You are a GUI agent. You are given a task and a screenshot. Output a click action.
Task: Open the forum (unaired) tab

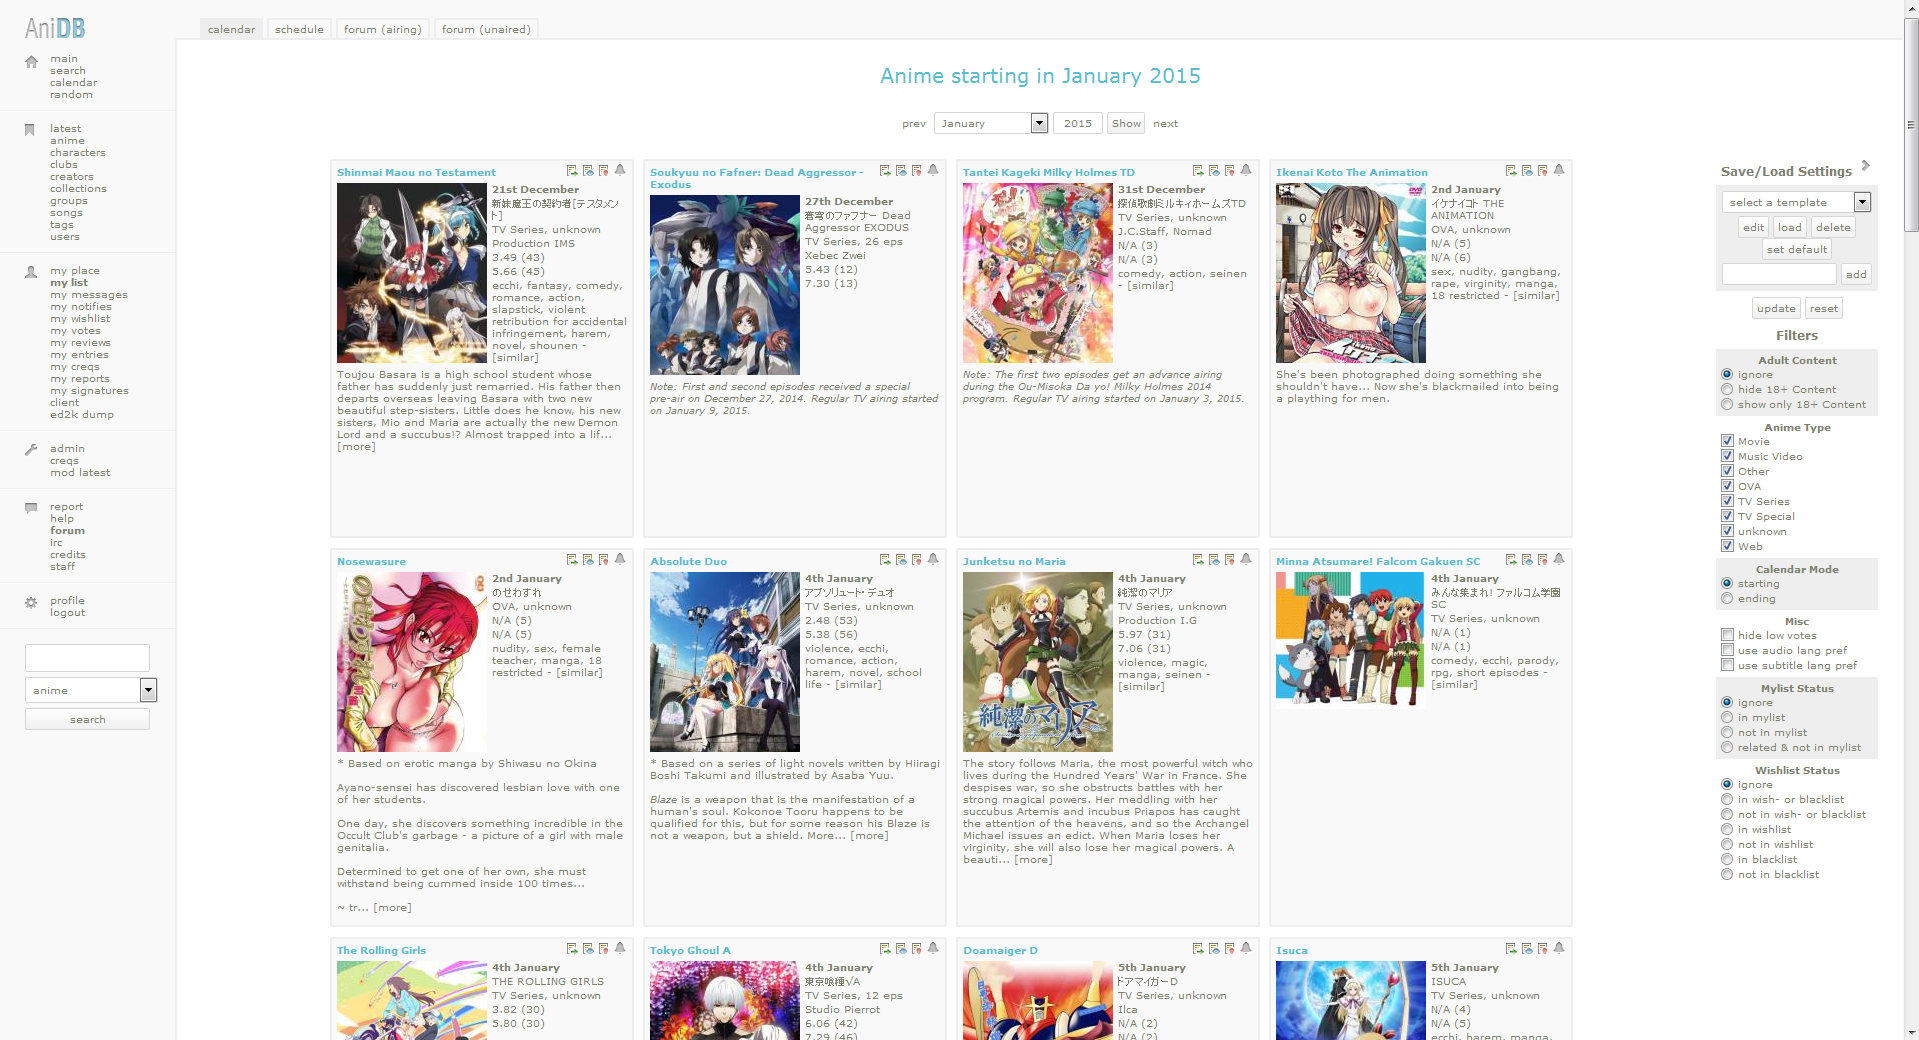tap(486, 29)
